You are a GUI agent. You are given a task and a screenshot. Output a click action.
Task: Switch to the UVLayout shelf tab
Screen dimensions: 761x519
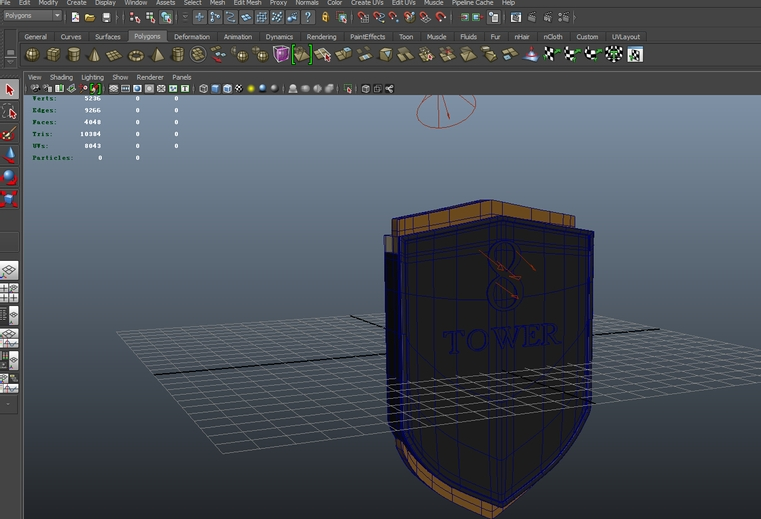pos(626,36)
